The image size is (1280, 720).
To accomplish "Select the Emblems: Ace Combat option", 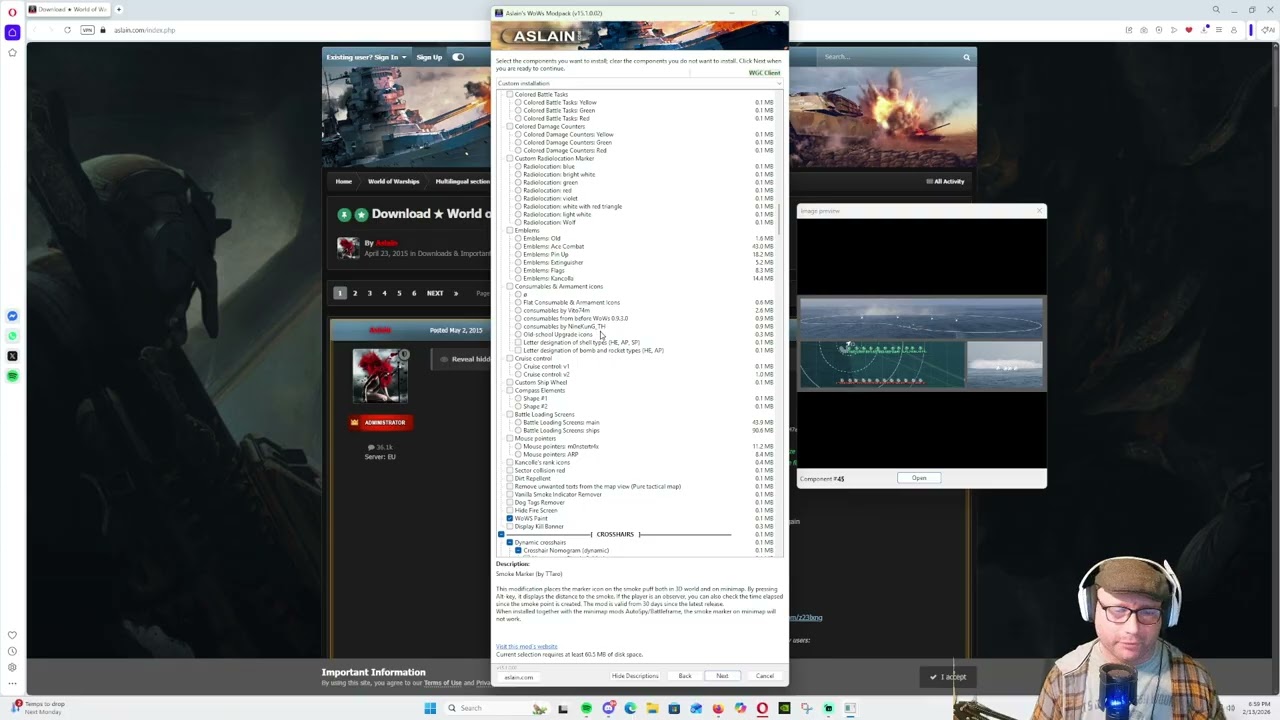I will [518, 246].
